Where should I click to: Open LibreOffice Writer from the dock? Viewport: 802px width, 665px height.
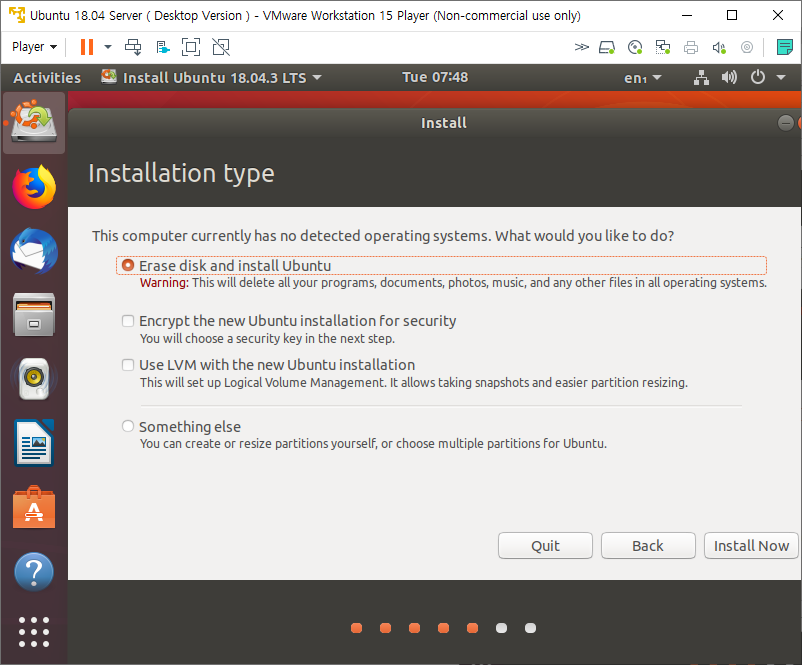click(34, 443)
